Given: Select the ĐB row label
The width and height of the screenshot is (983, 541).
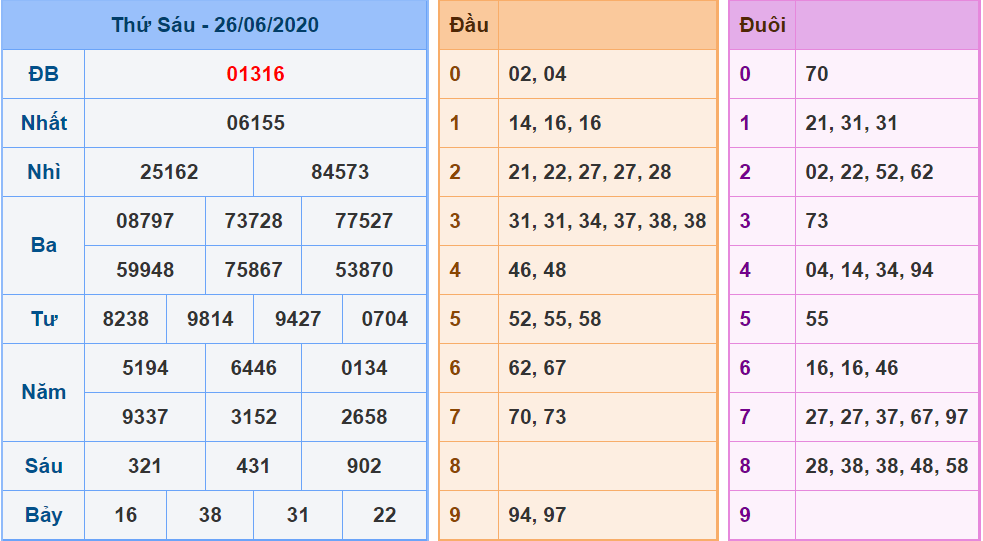Looking at the screenshot, I should click(x=44, y=74).
